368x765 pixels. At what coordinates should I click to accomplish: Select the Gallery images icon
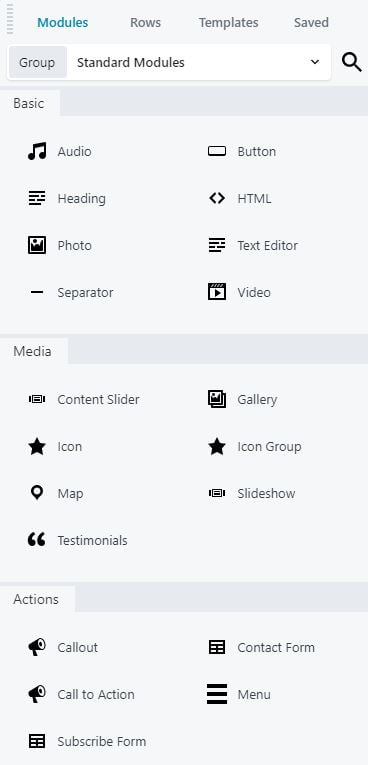[217, 399]
